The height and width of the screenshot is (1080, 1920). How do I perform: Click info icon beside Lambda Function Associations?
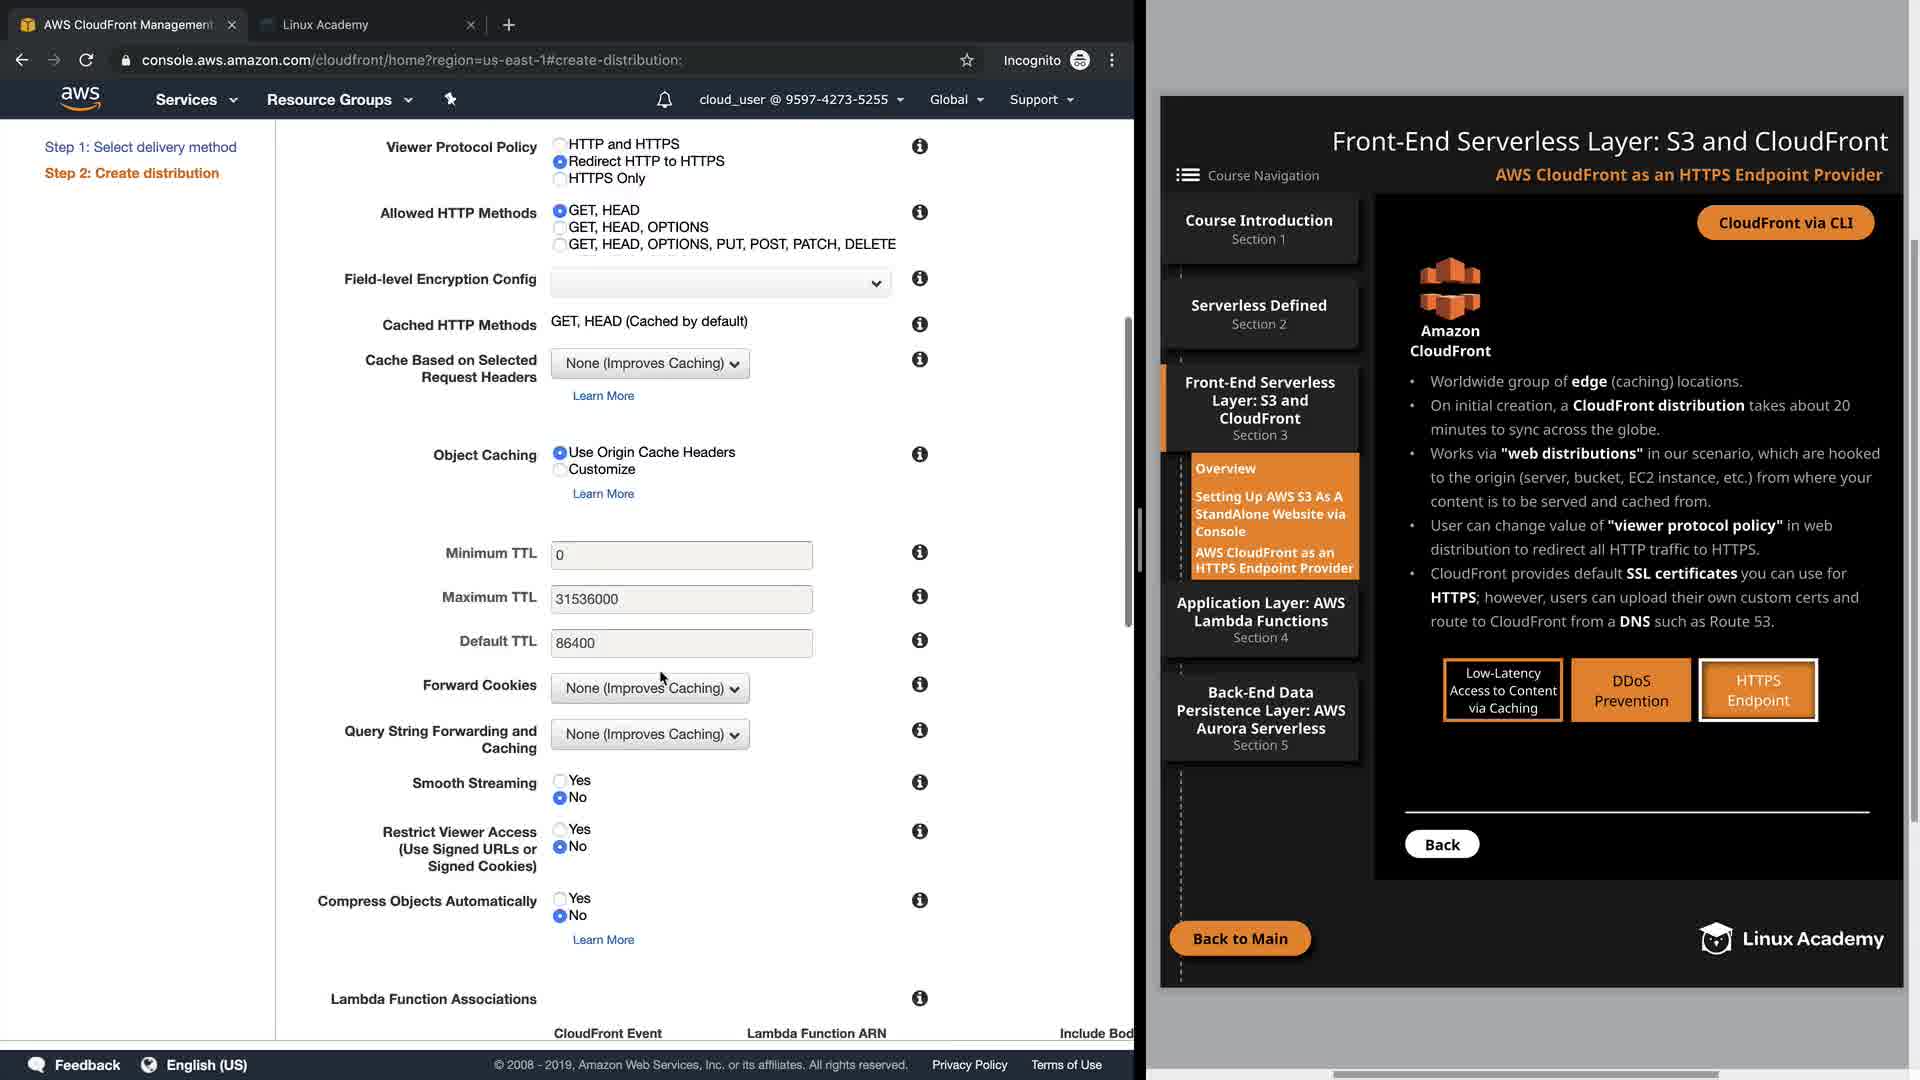point(920,998)
